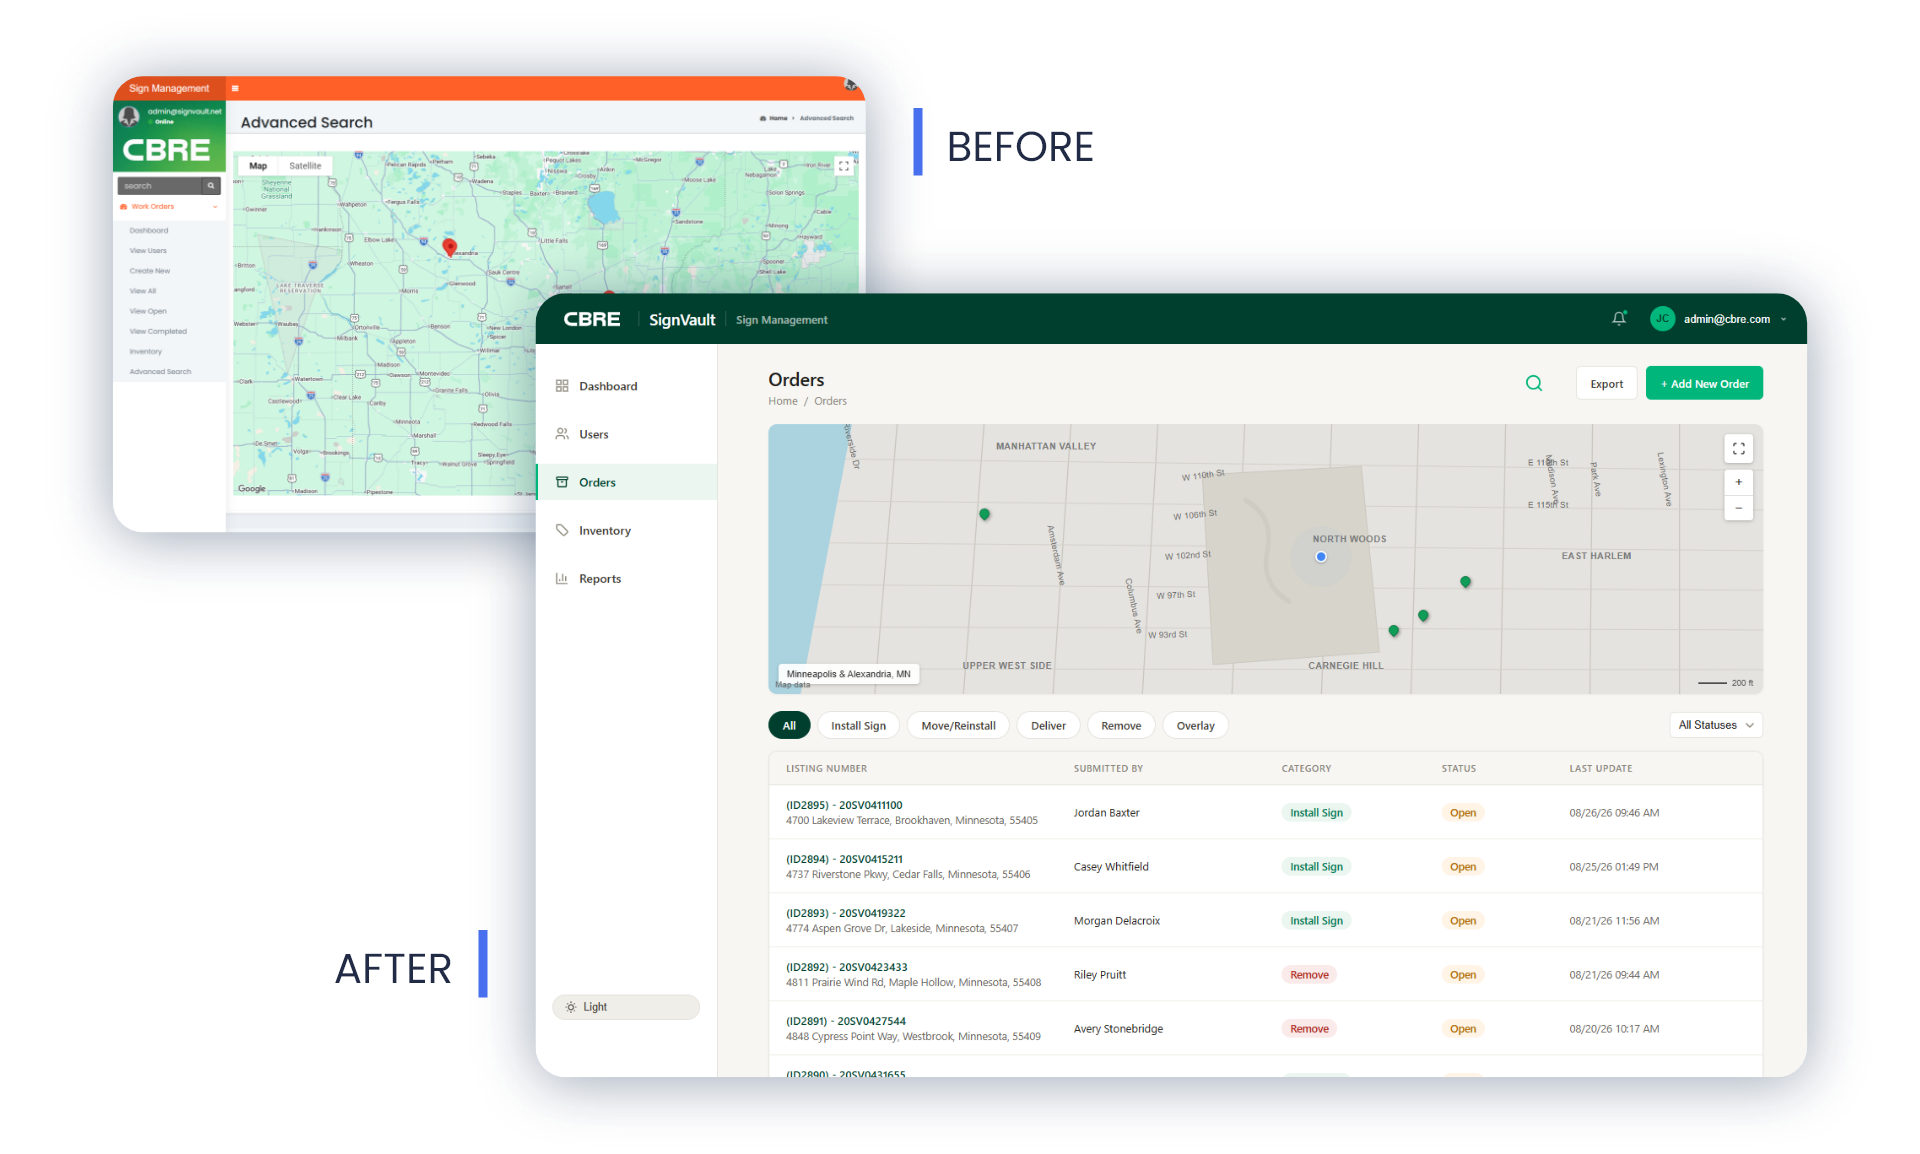Click the Reports bar chart icon
Screen dimensions: 1920x1154
tap(562, 578)
